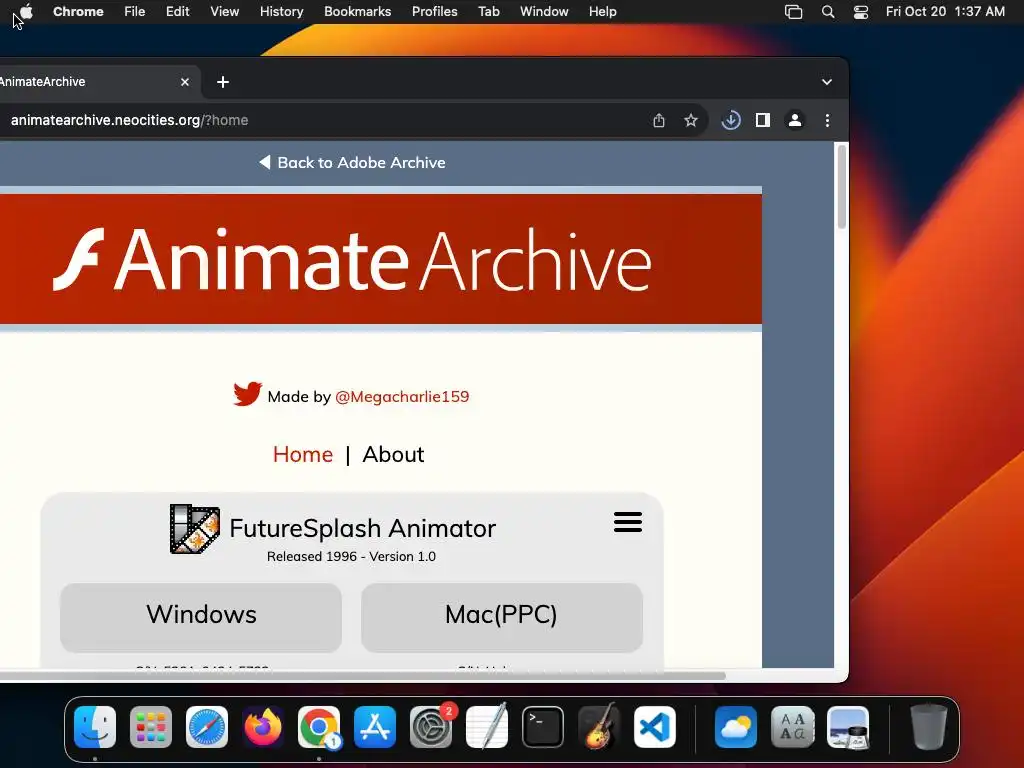Click the FutureSplash Animator film icon

click(x=195, y=528)
